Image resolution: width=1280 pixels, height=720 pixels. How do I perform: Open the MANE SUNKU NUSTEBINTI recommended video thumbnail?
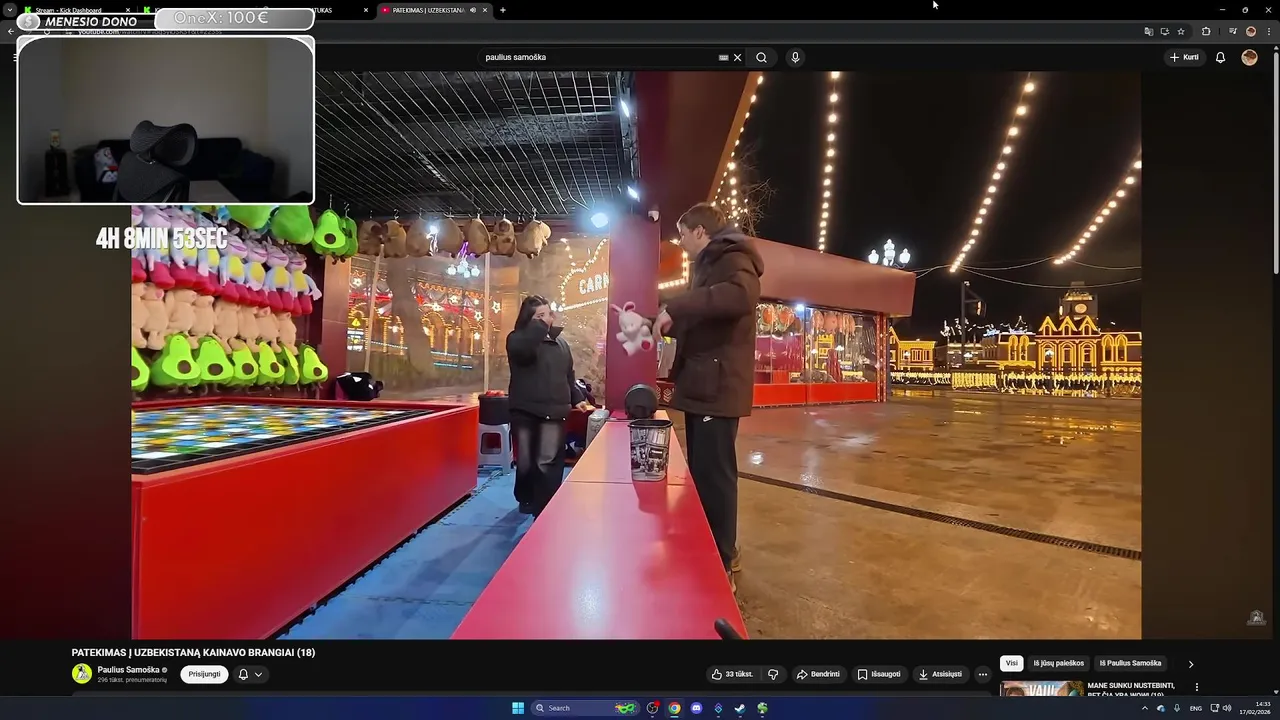[1042, 689]
